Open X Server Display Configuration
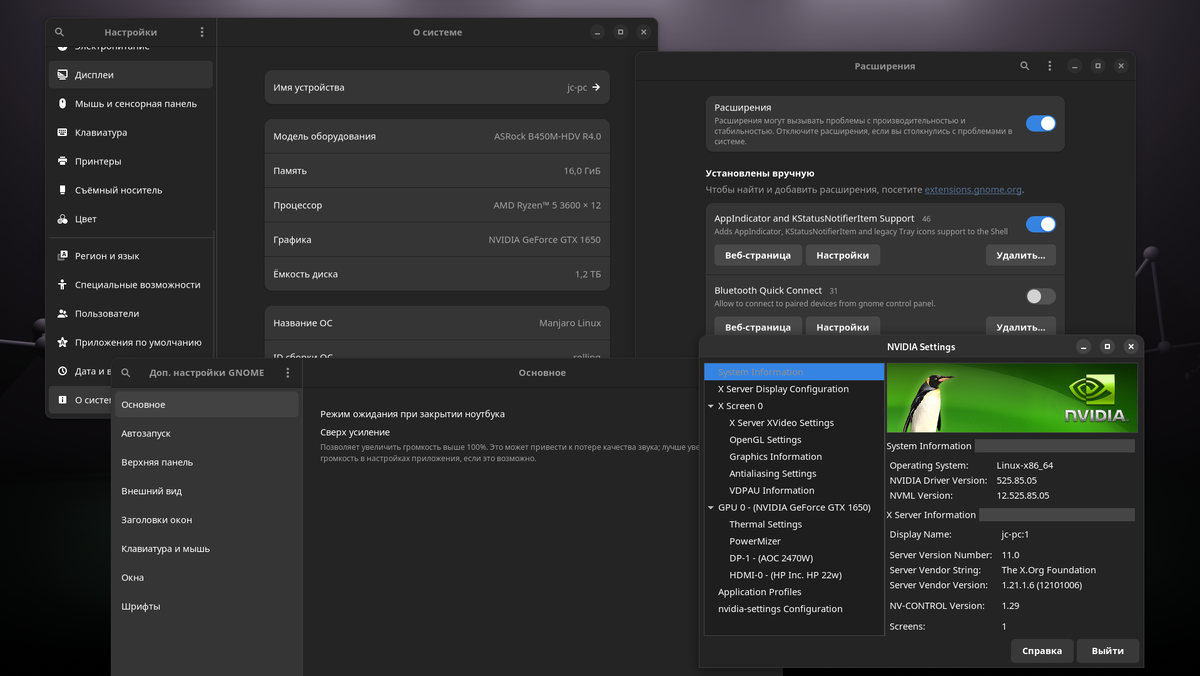The height and width of the screenshot is (676, 1200). click(783, 389)
